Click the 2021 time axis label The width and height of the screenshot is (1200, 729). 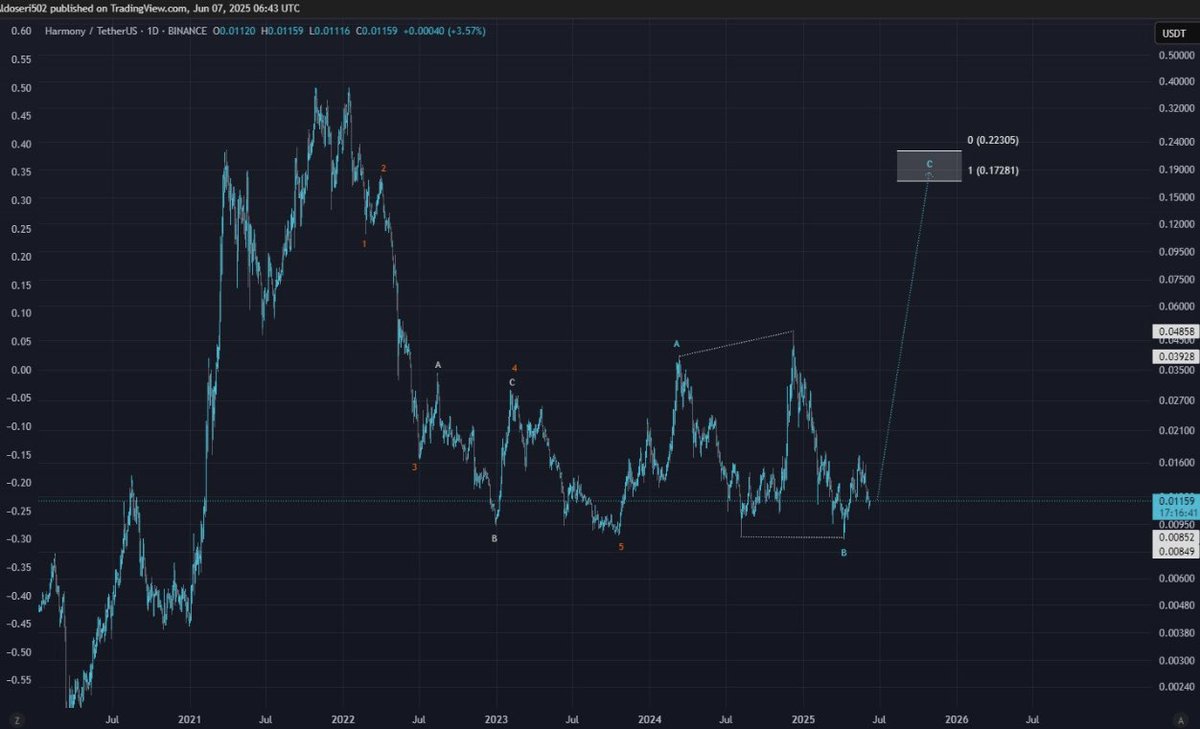[x=190, y=718]
